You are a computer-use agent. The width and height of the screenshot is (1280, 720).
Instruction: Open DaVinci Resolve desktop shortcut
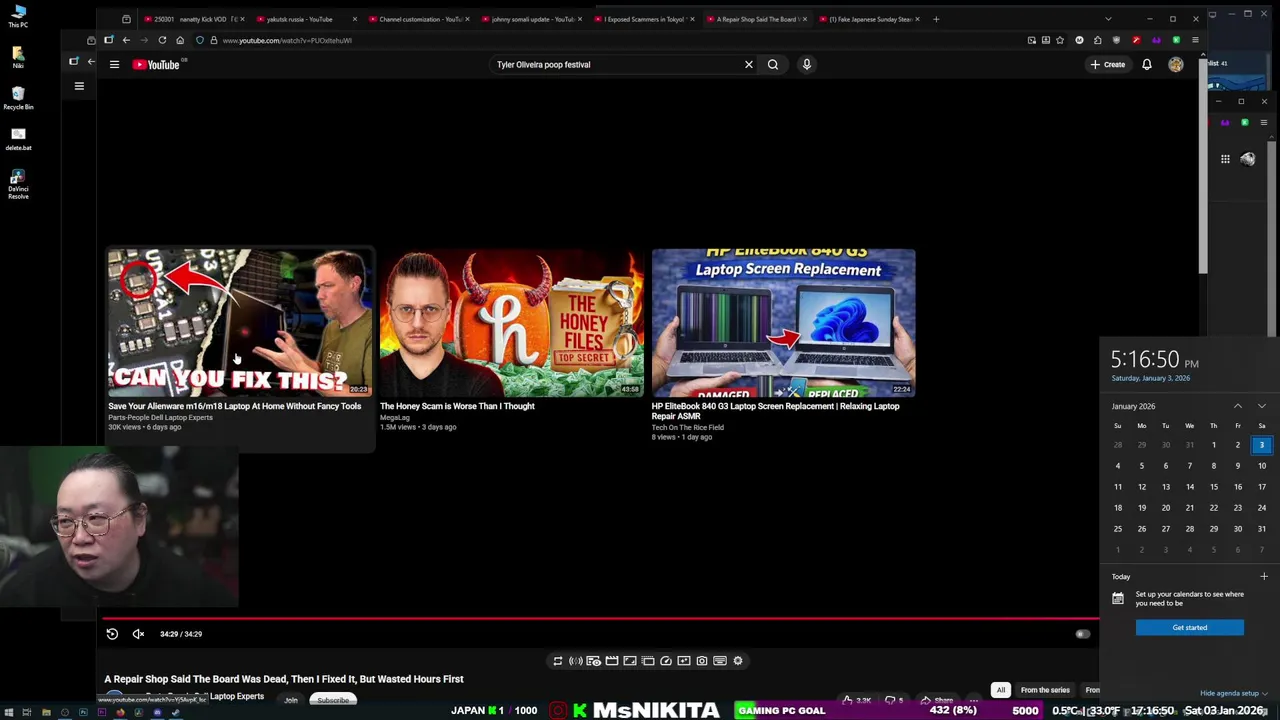pyautogui.click(x=18, y=184)
